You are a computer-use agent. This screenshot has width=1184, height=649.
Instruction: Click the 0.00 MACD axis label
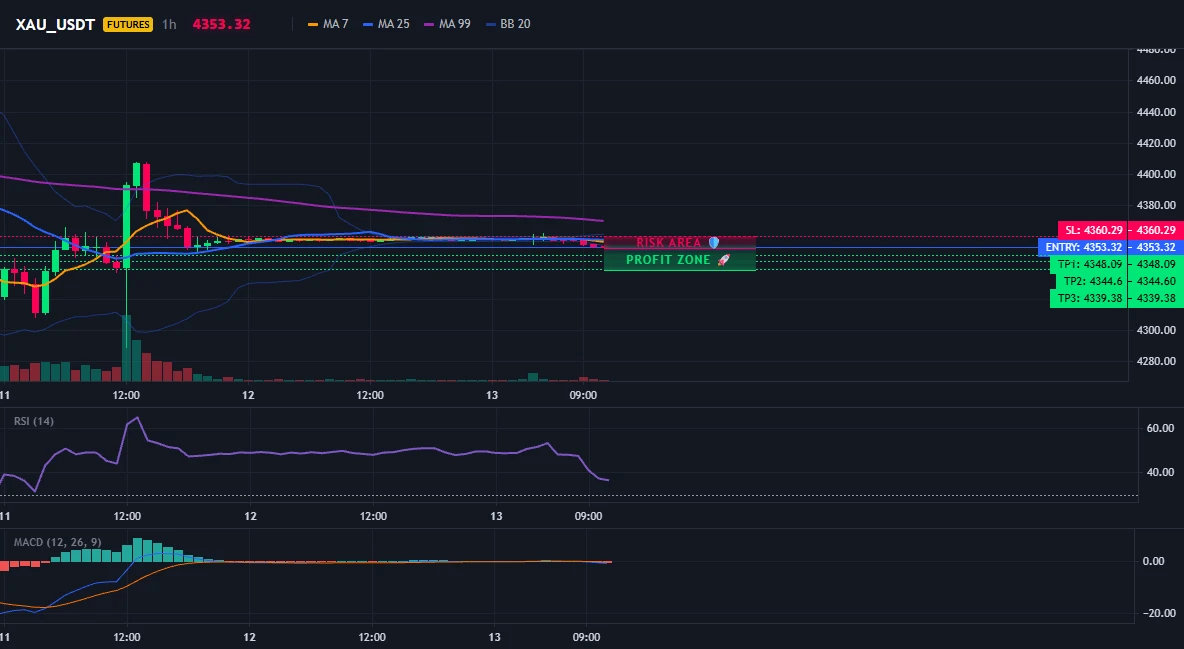click(x=1153, y=561)
